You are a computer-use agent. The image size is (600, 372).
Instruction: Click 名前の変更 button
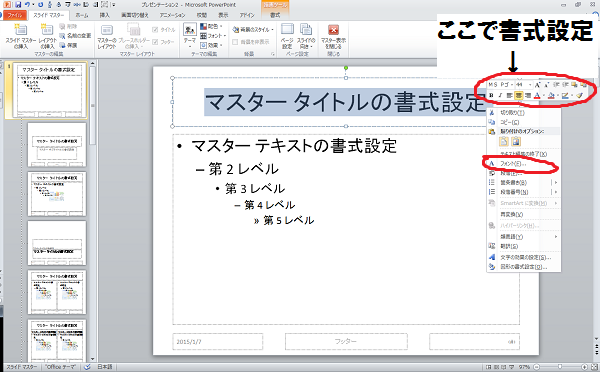[x=75, y=36]
